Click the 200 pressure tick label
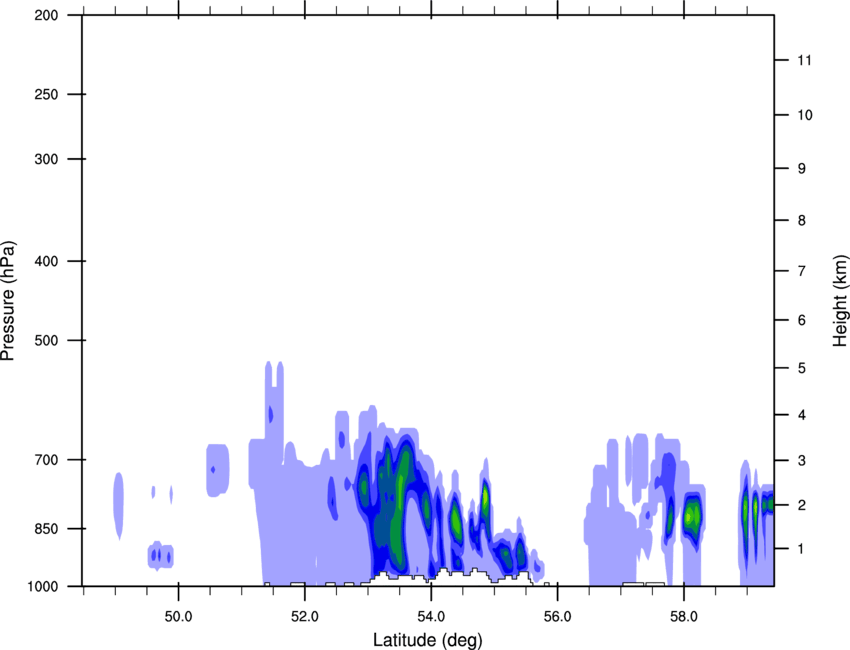The height and width of the screenshot is (650, 850). tap(46, 15)
